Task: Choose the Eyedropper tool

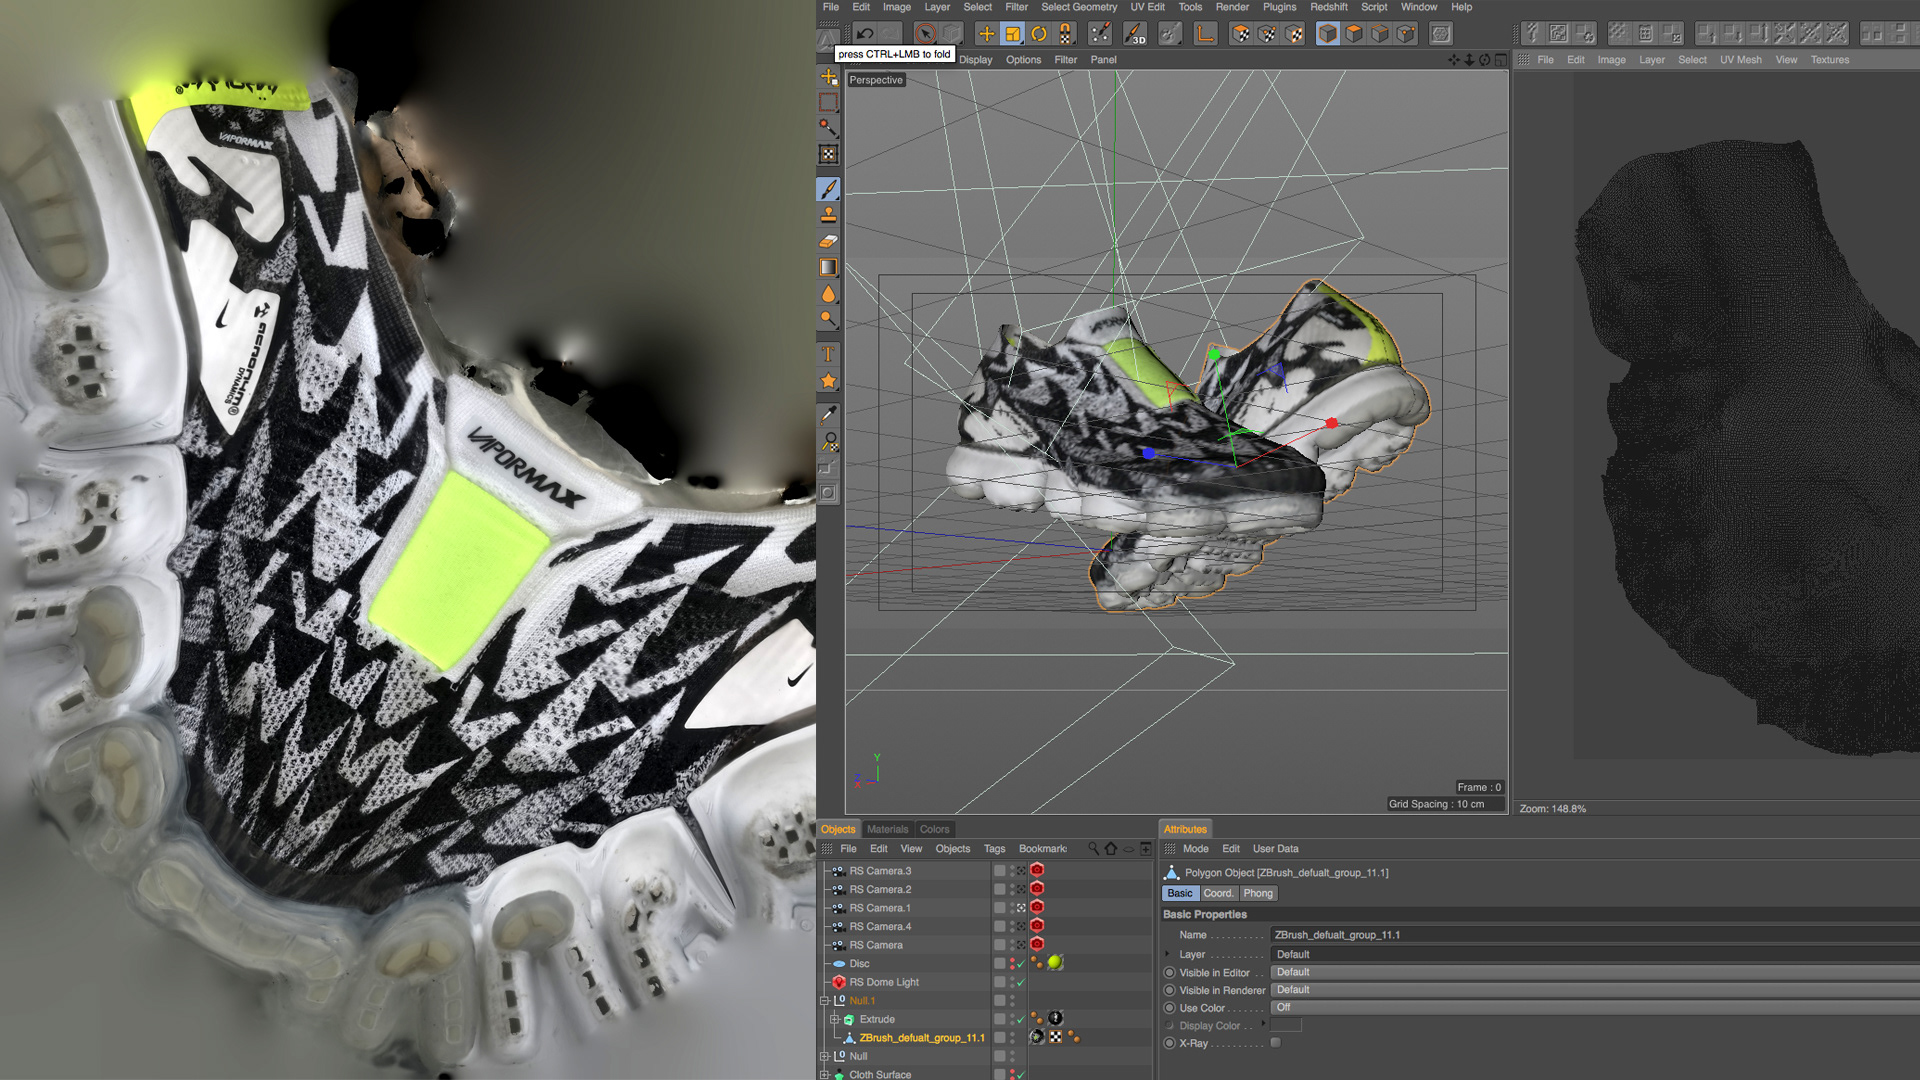Action: tap(828, 415)
